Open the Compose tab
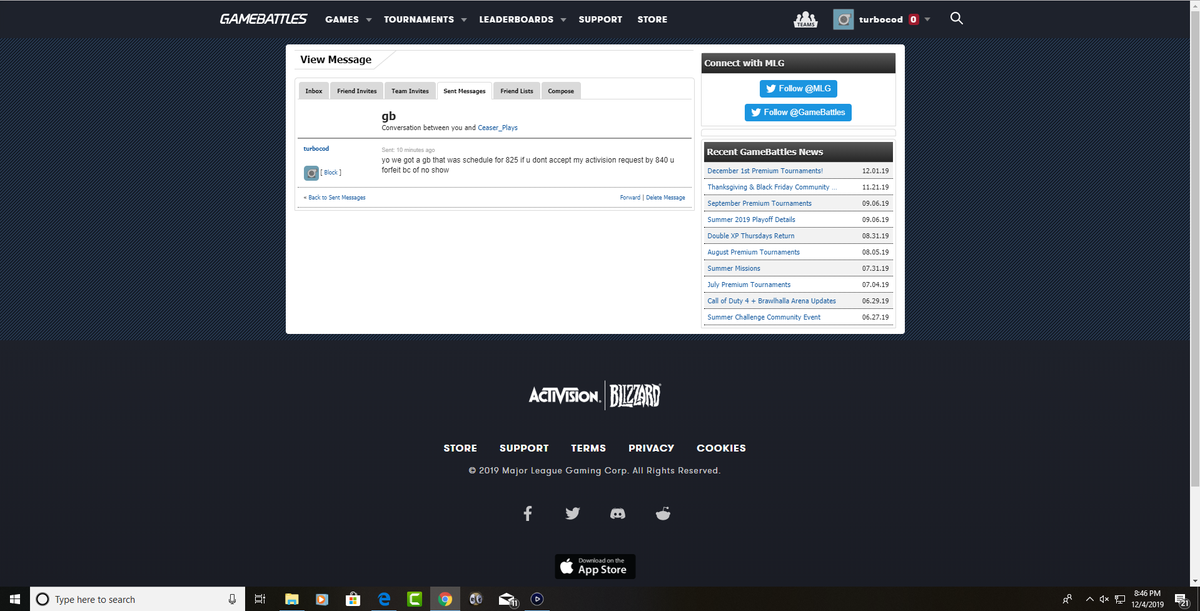1200x611 pixels. coord(561,91)
